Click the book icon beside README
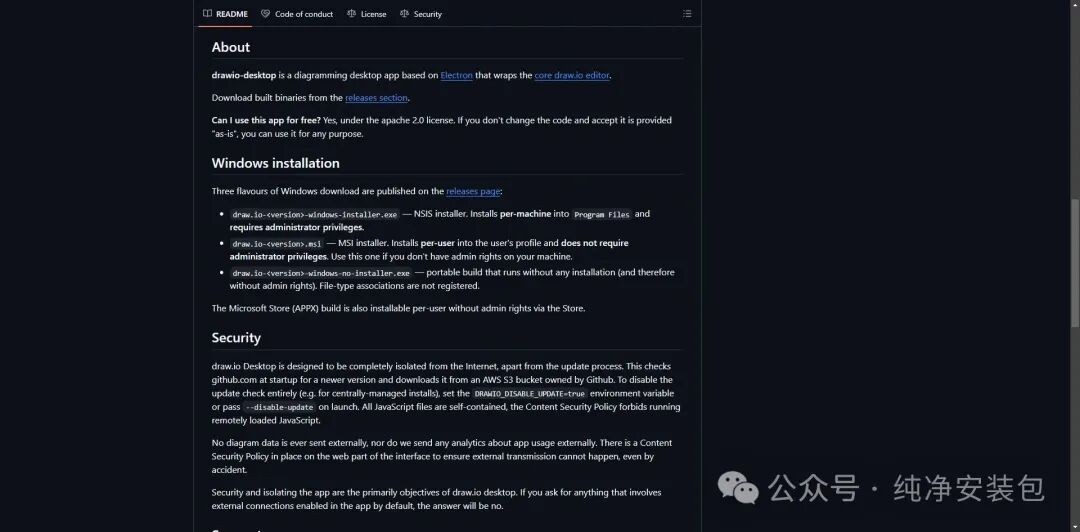 point(207,14)
